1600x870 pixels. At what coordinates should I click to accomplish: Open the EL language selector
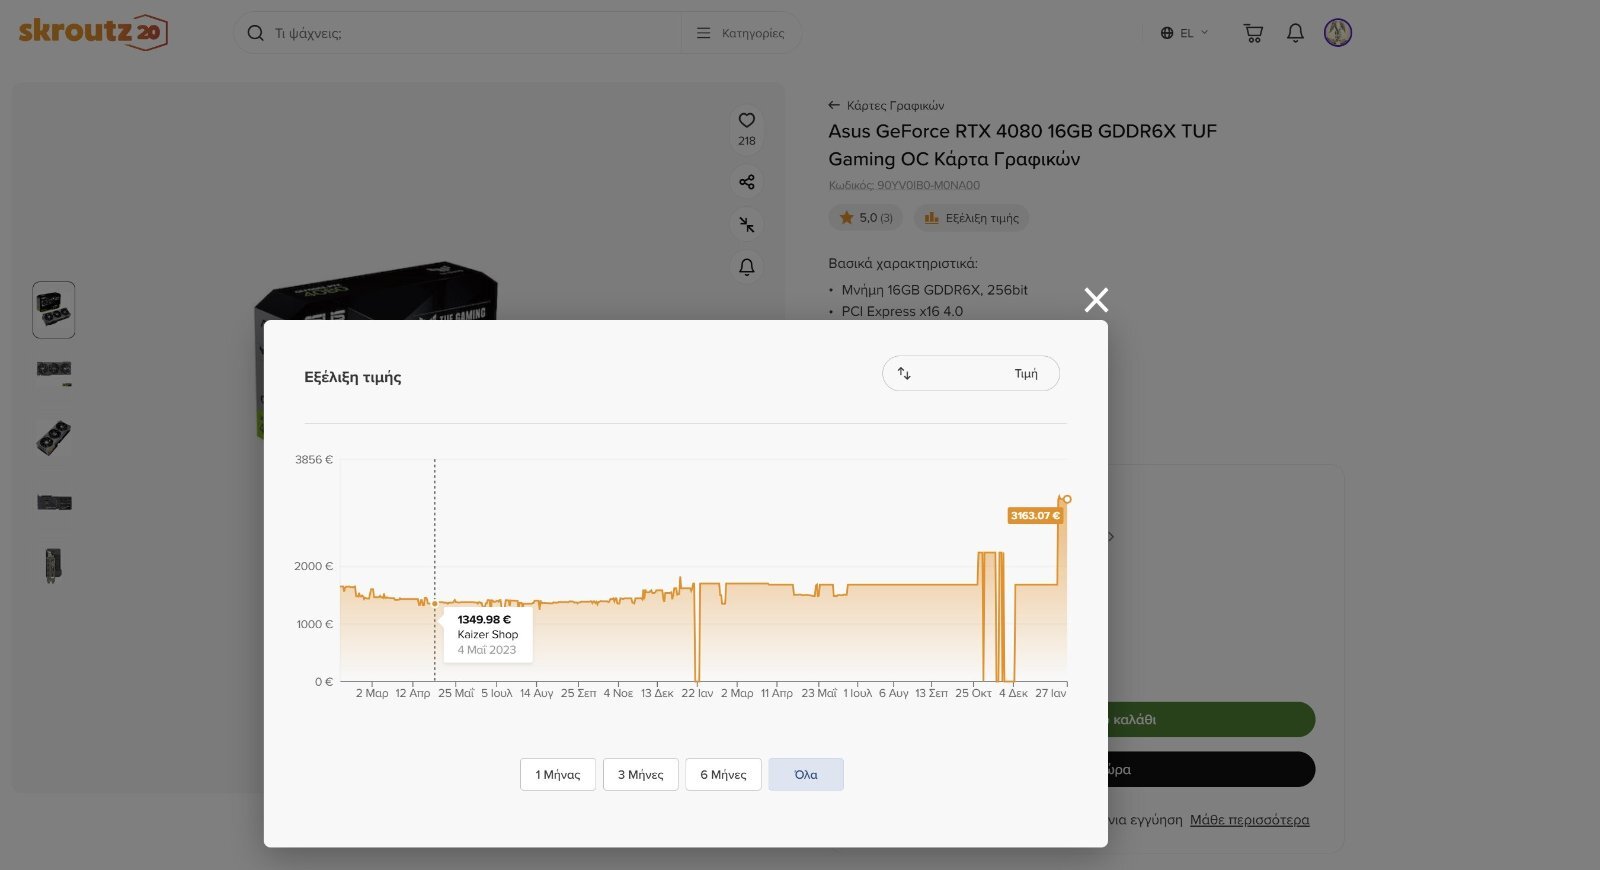pyautogui.click(x=1185, y=33)
